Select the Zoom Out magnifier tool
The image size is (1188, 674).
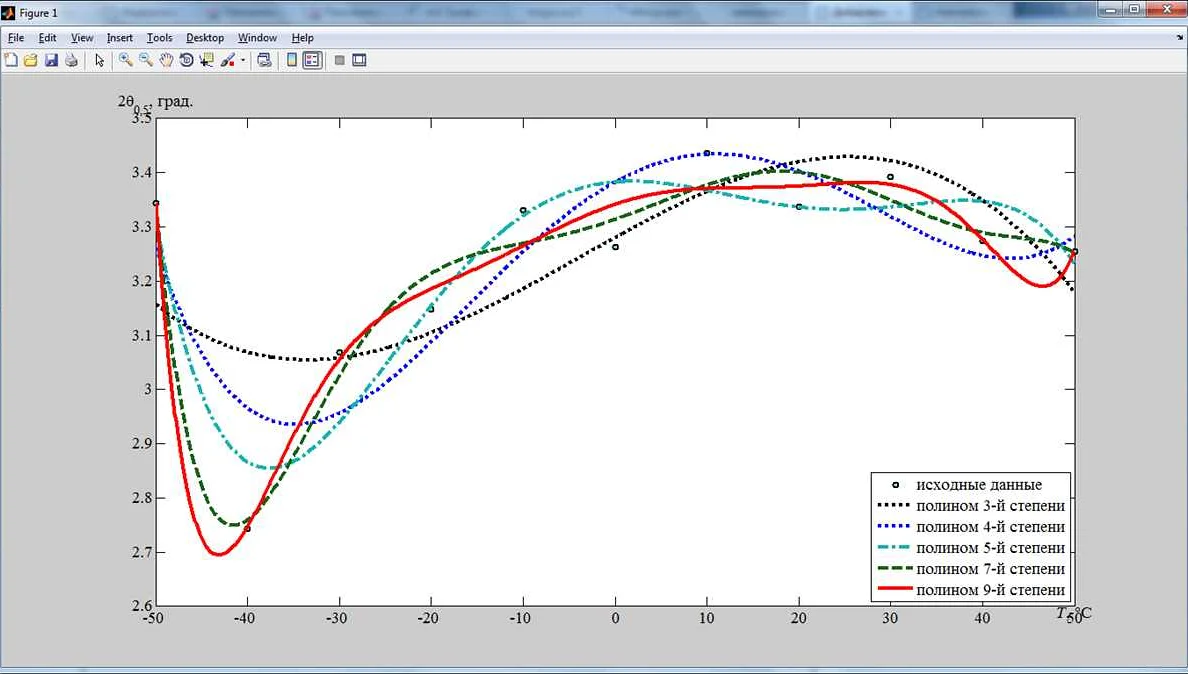(x=146, y=60)
